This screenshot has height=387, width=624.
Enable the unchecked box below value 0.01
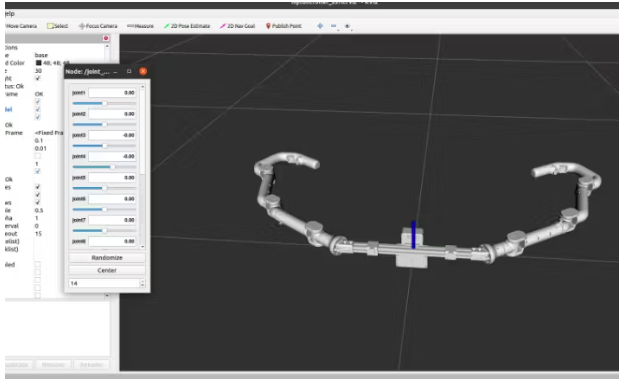pyautogui.click(x=38, y=156)
